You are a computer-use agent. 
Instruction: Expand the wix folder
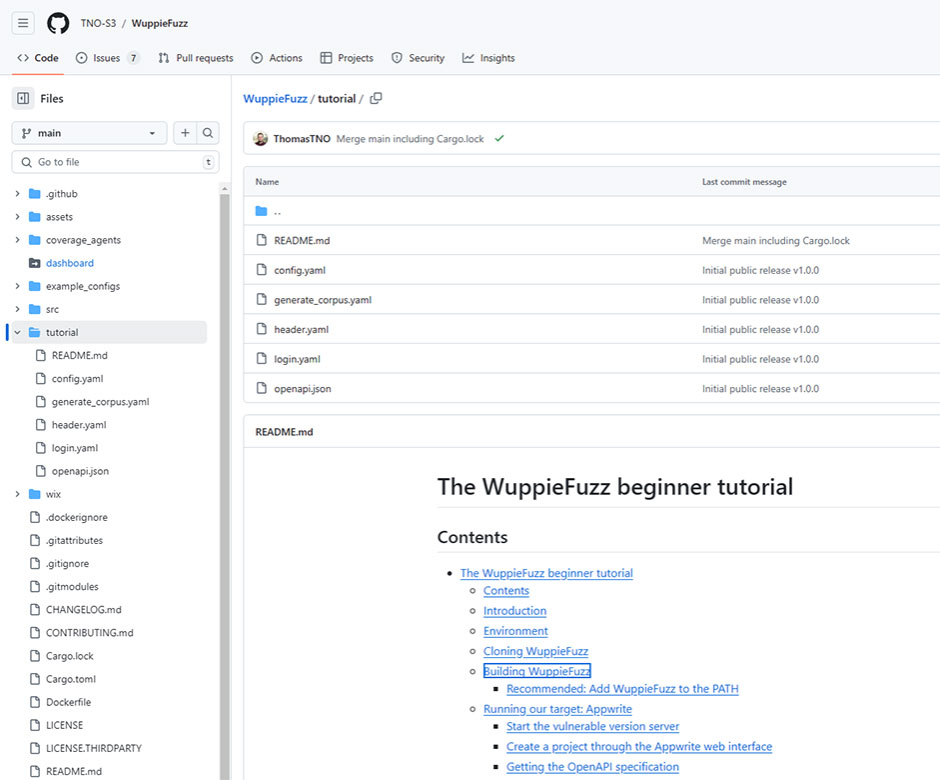18,494
